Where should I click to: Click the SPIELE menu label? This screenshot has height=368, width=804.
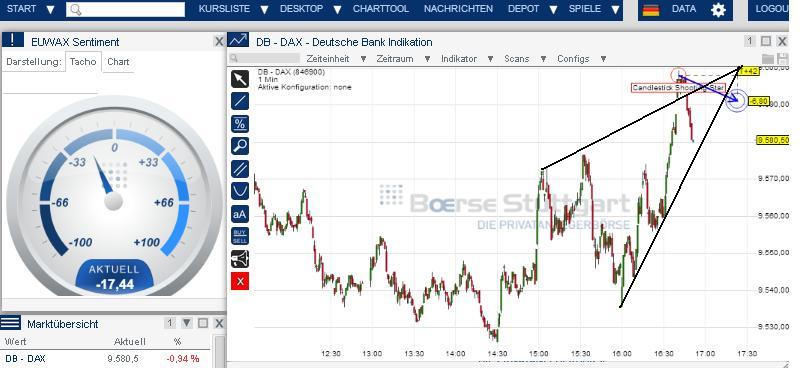(x=585, y=9)
